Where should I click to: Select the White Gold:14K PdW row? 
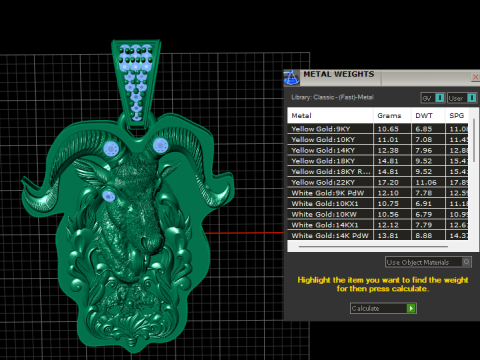point(378,235)
